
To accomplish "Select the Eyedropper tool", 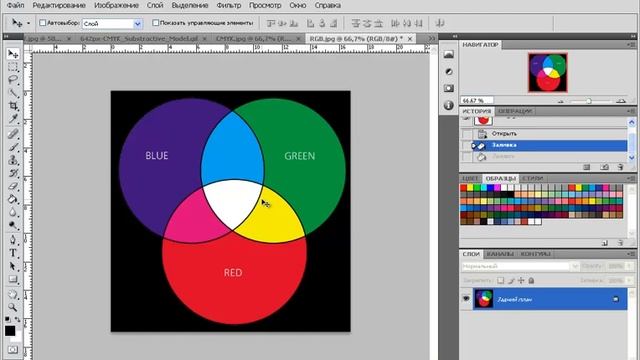I will 13,119.
